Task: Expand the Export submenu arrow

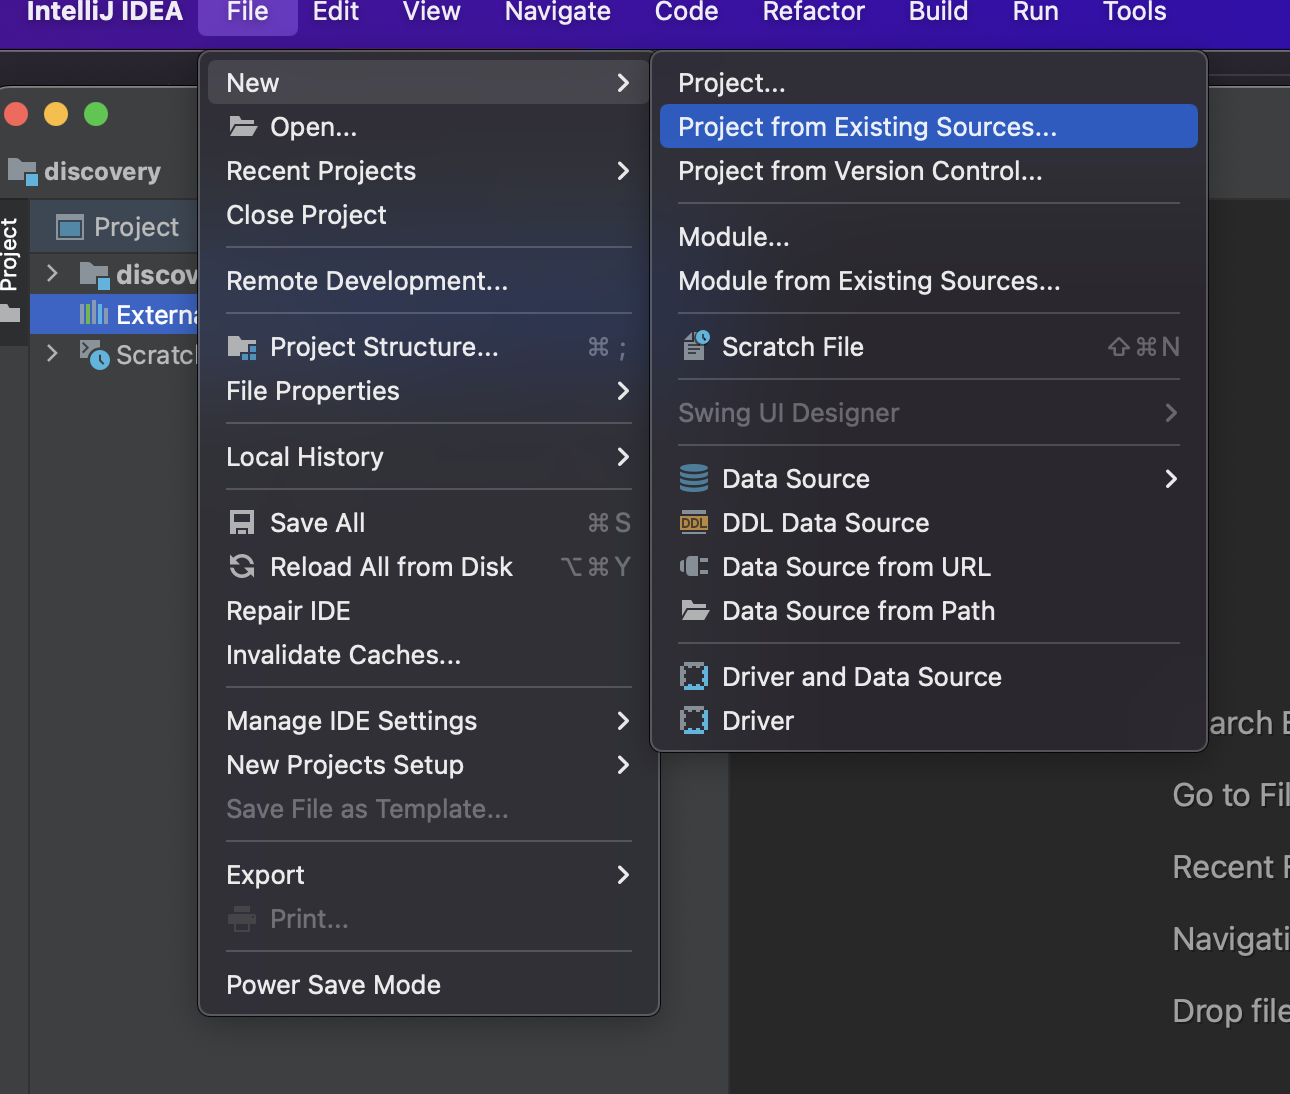Action: pos(623,875)
